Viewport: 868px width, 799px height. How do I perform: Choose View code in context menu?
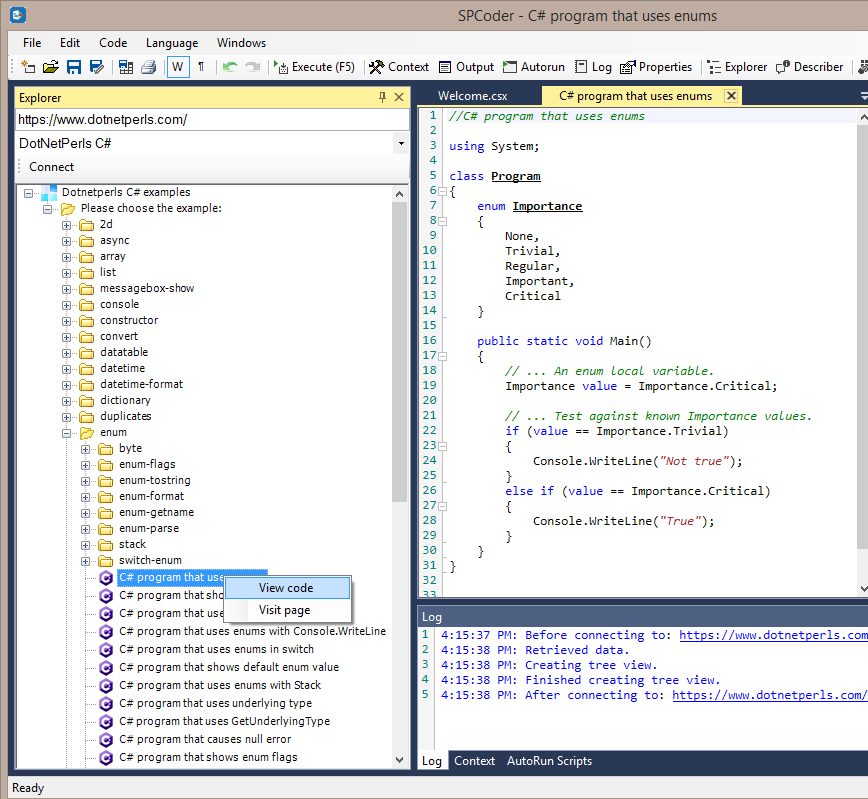pyautogui.click(x=287, y=588)
